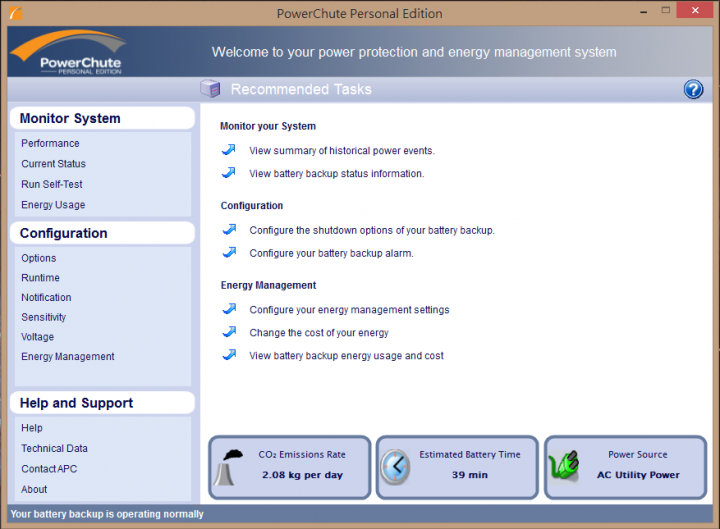Follow 'View battery backup energy usage and cost' link
The image size is (720, 529).
pyautogui.click(x=346, y=355)
